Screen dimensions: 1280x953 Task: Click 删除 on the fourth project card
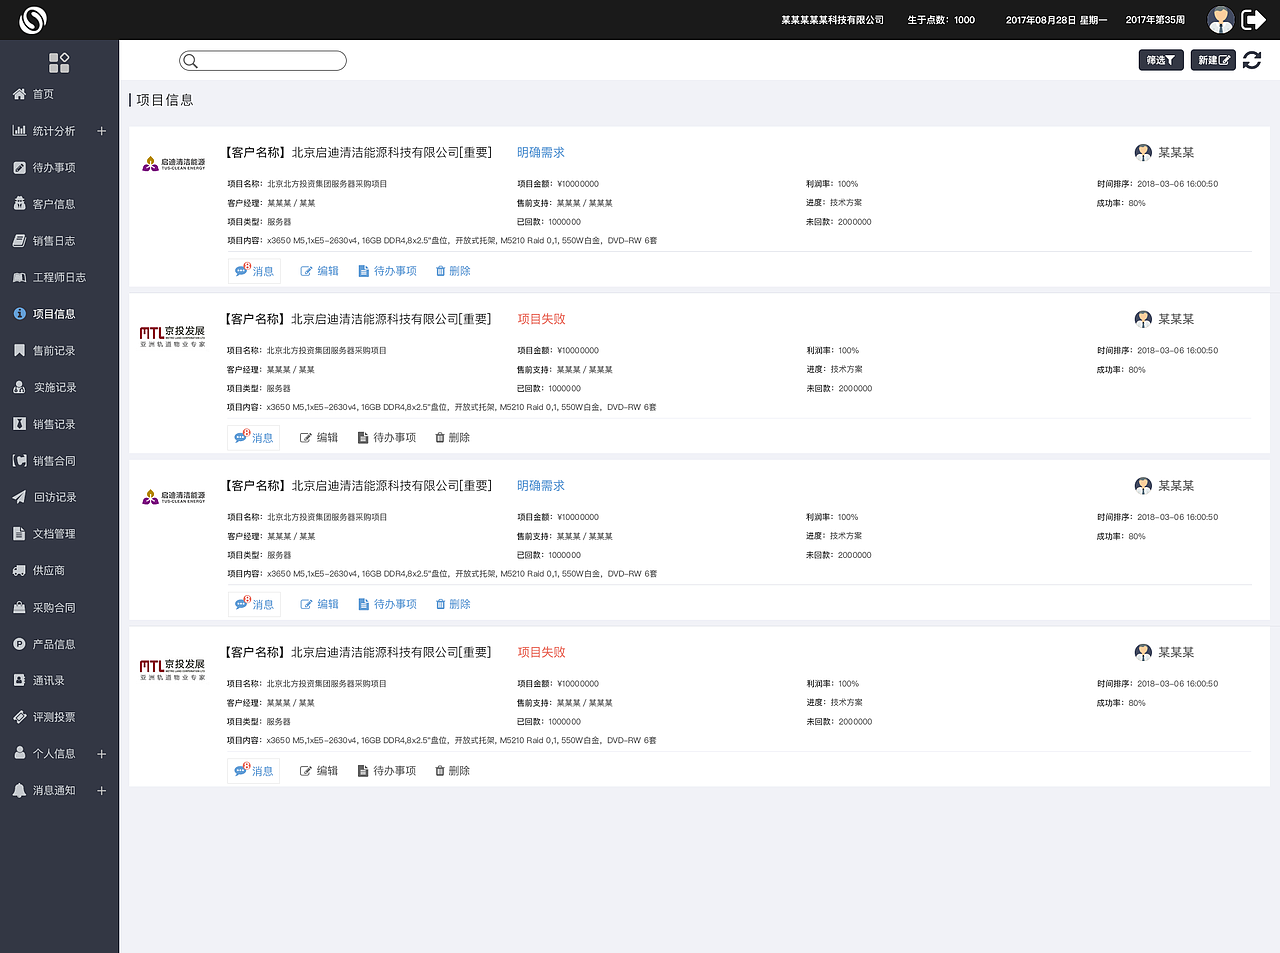click(453, 771)
